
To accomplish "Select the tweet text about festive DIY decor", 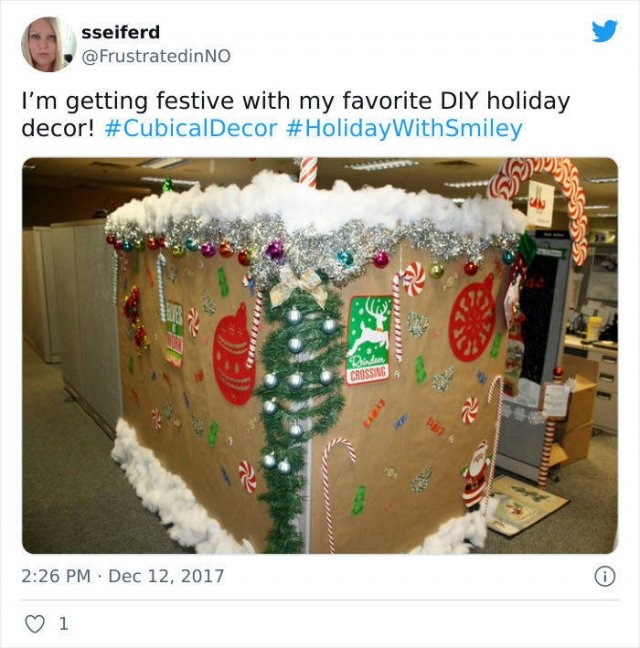I will coord(295,114).
